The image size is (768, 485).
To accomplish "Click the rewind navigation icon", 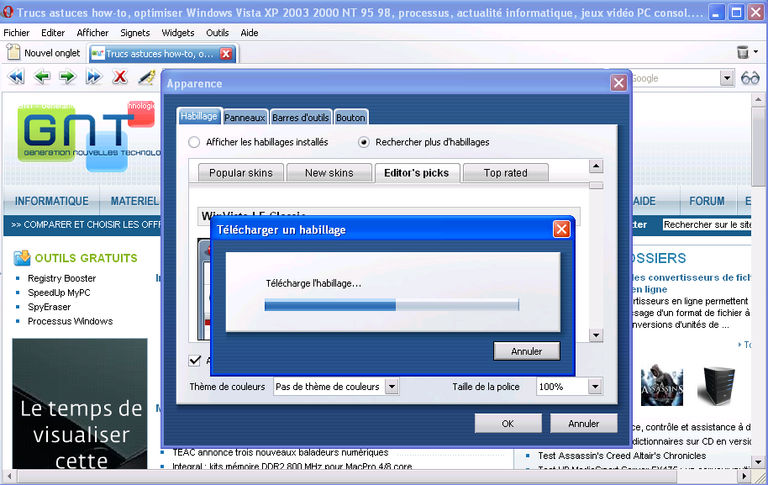I will pos(16,77).
